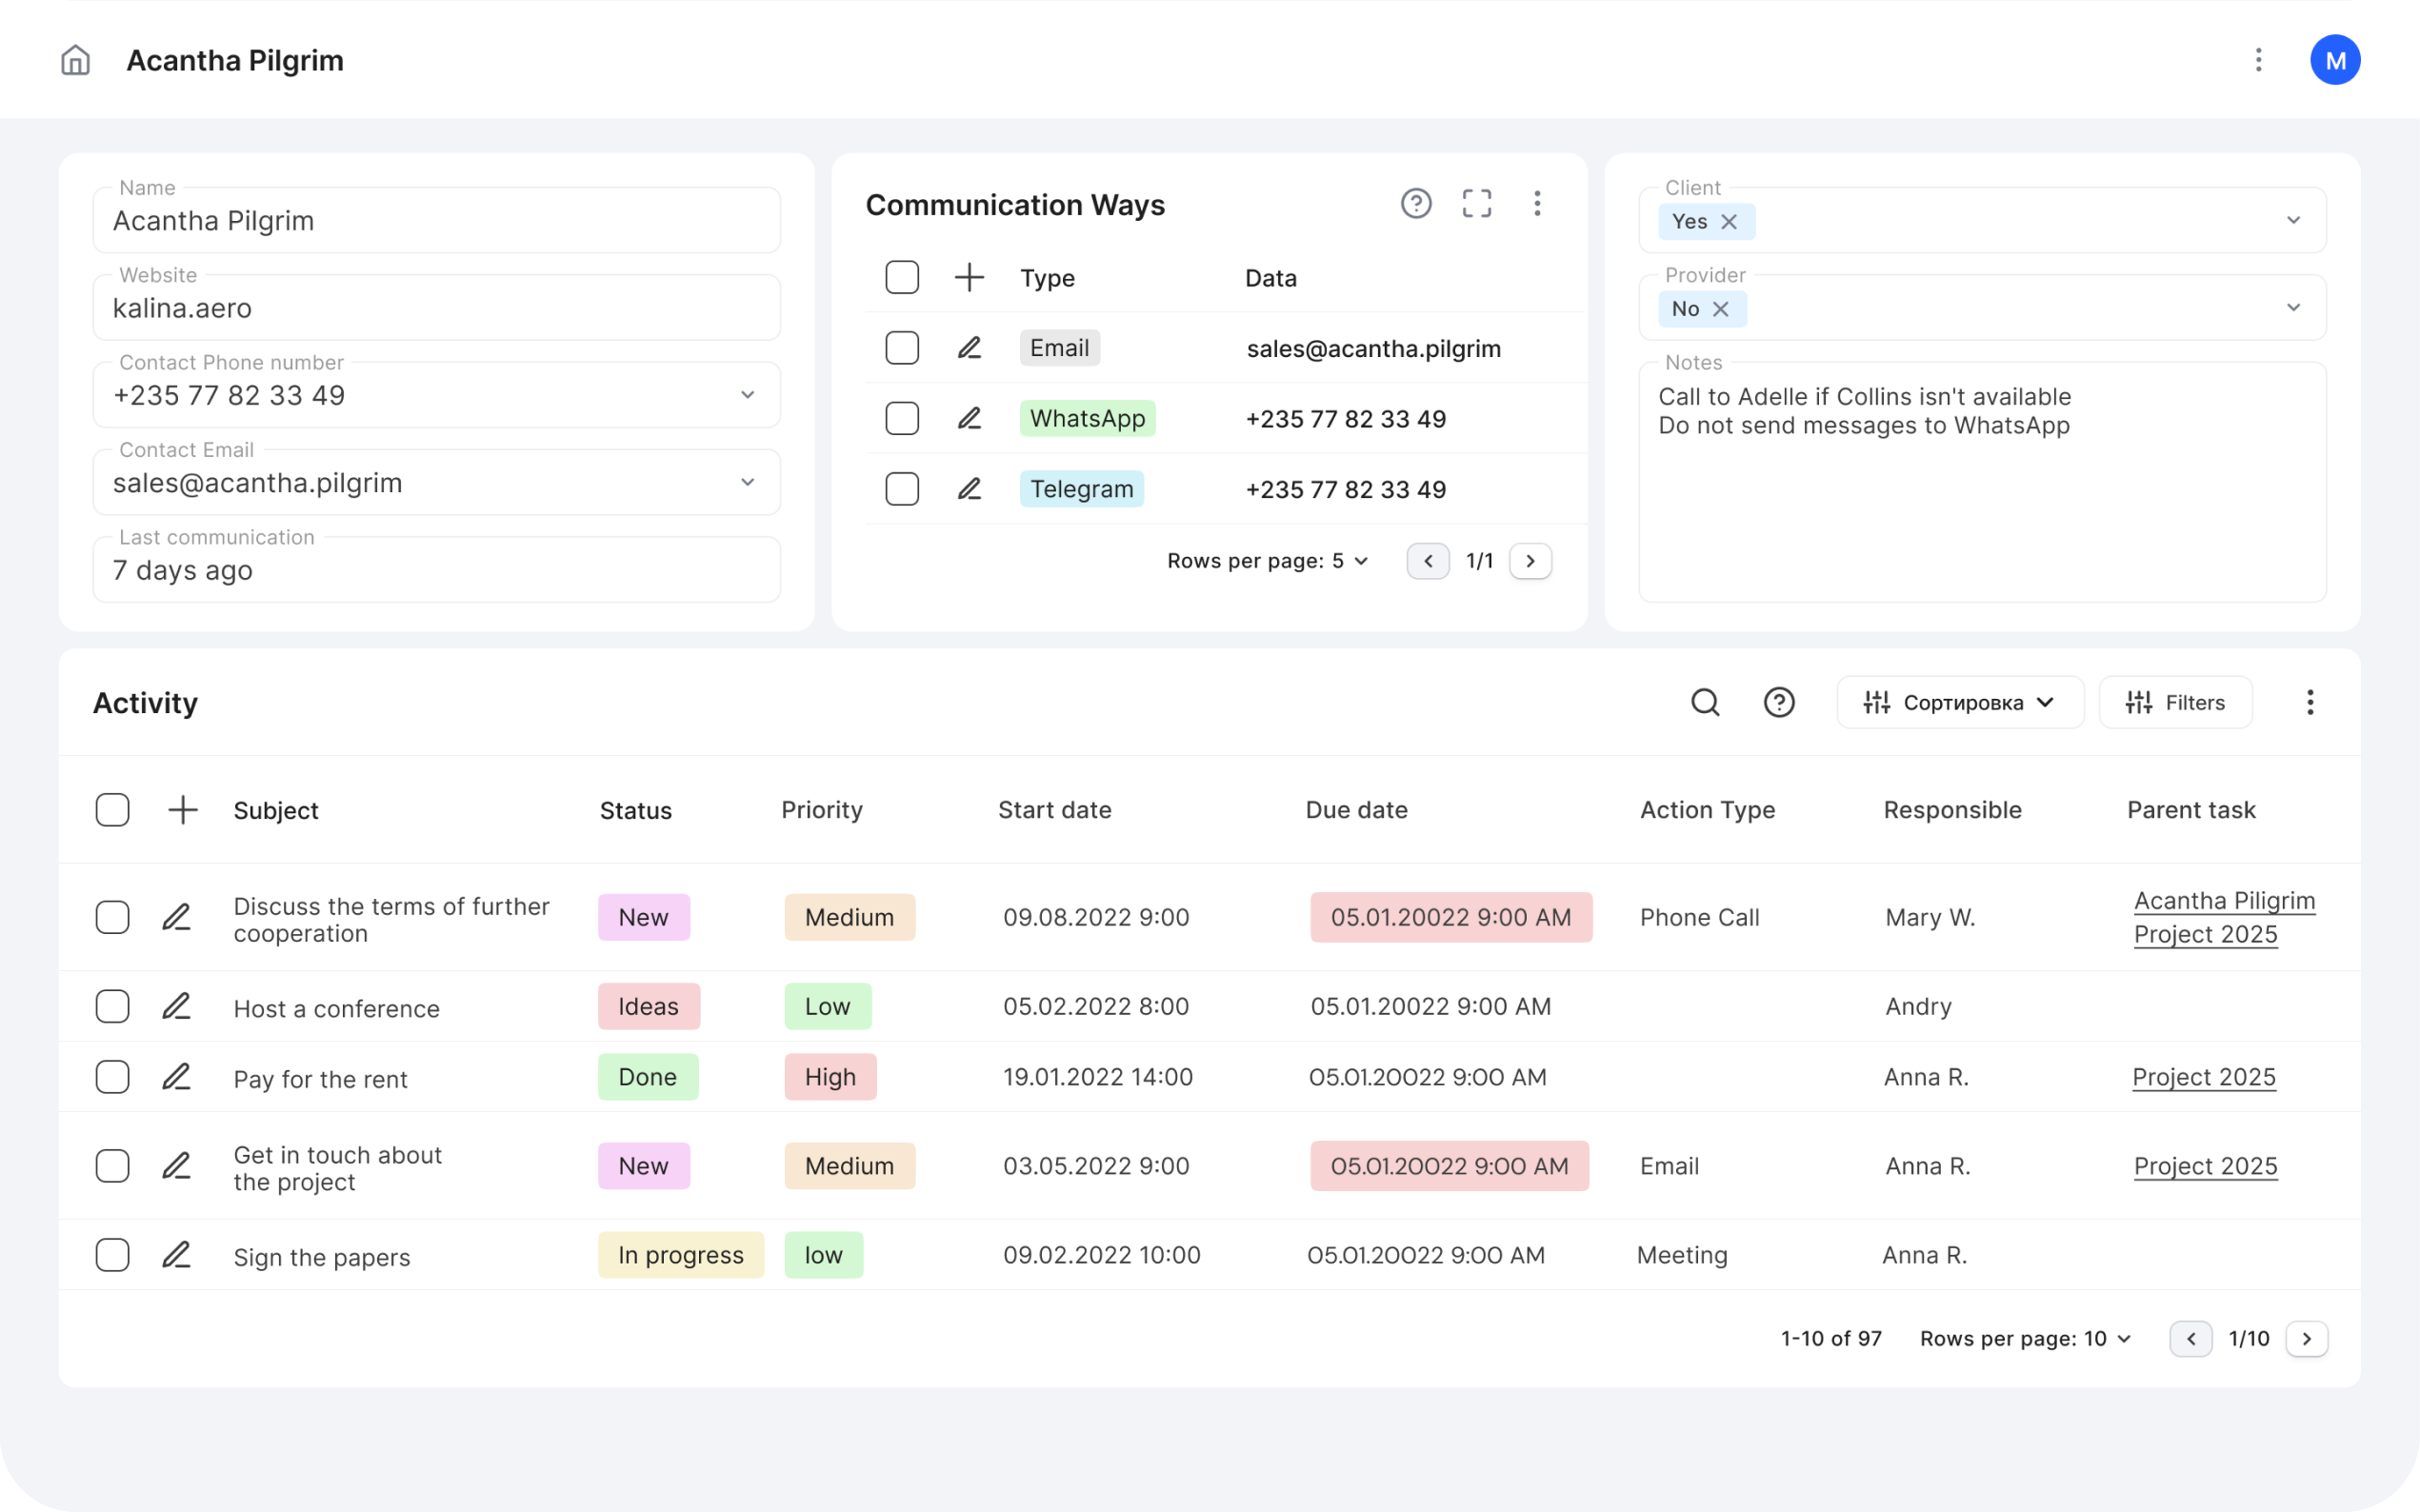Click the three-dot menu in Activity toolbar

[x=2310, y=702]
